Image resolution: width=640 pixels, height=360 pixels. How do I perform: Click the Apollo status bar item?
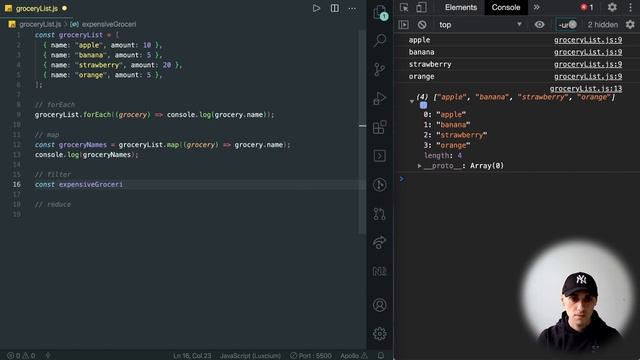354,356
